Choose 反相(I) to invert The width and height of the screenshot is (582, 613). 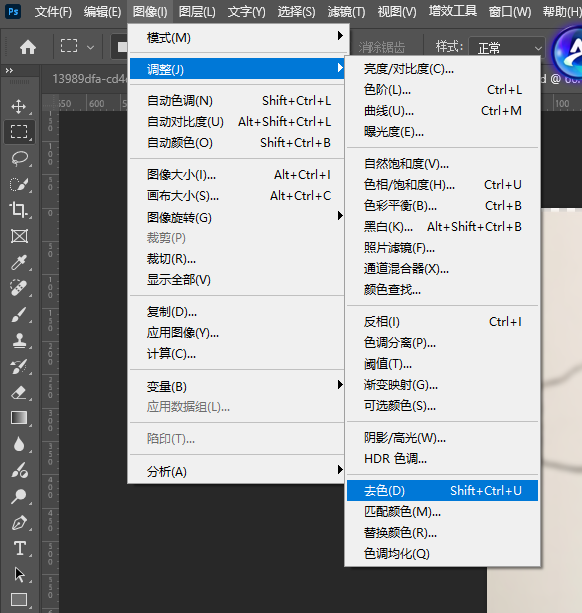coord(442,322)
